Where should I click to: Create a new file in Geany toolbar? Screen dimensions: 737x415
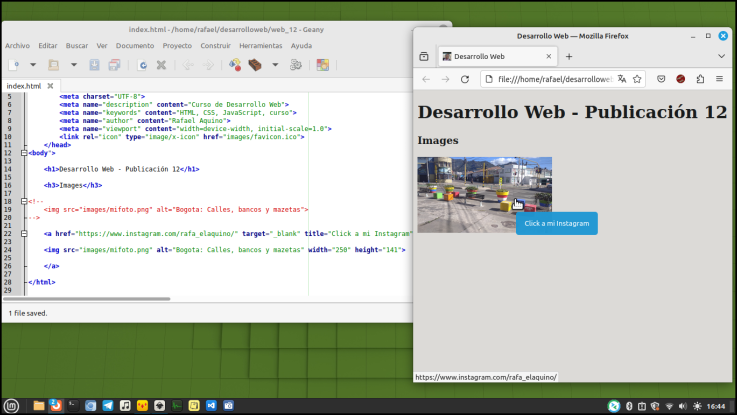coord(14,65)
